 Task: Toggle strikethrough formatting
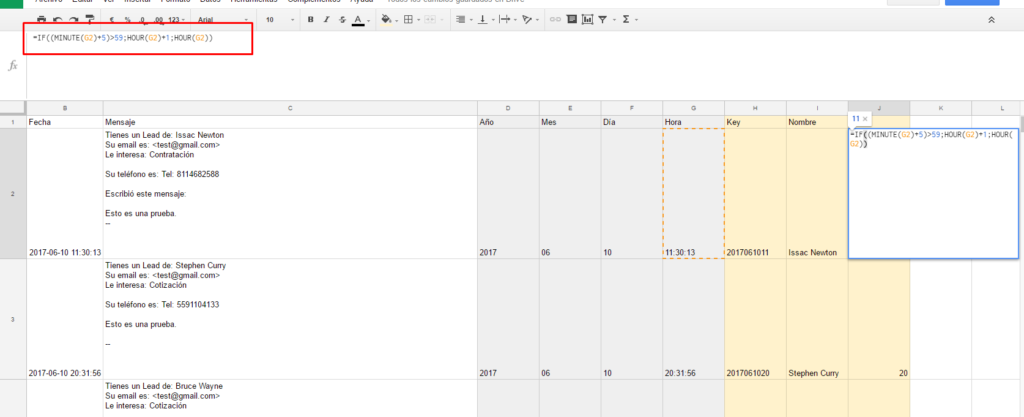(x=342, y=20)
